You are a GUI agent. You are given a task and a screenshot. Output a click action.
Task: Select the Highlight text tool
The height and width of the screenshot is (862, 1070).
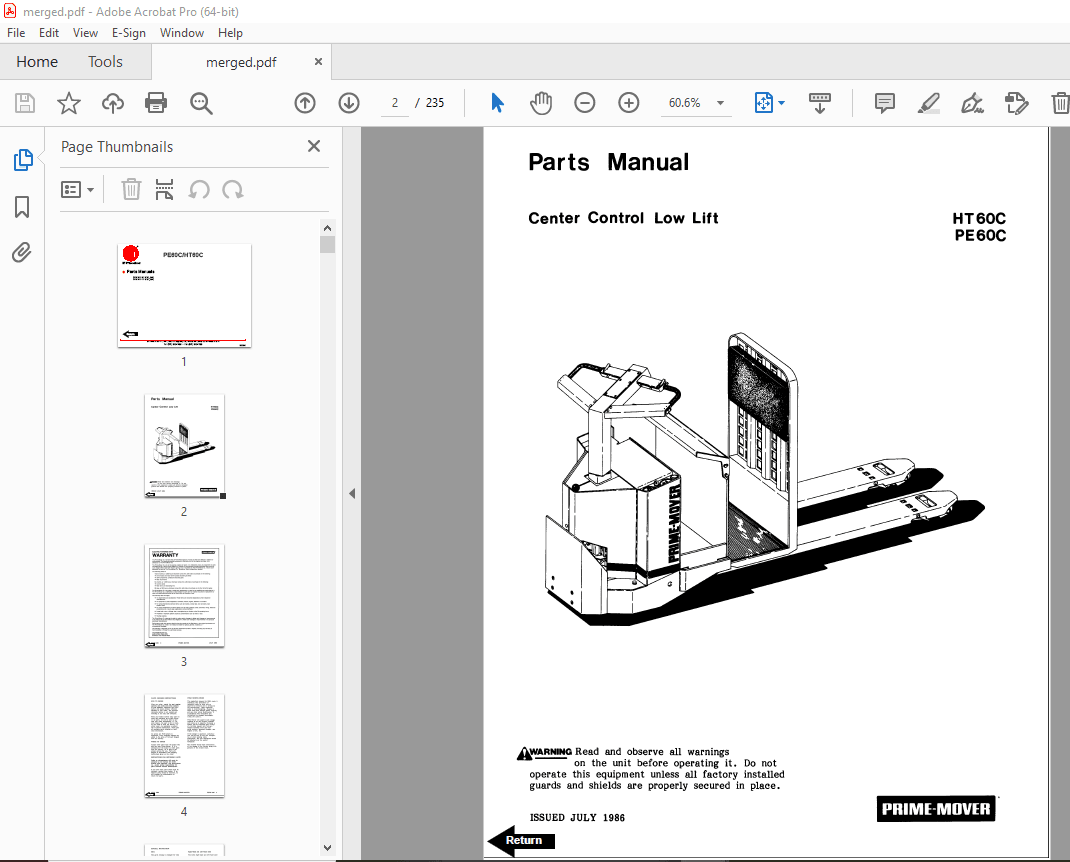pyautogui.click(x=929, y=102)
